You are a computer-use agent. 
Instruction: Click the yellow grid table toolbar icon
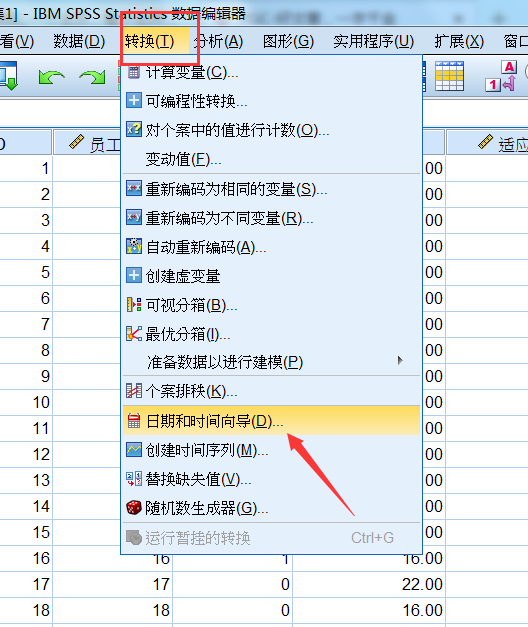[449, 76]
